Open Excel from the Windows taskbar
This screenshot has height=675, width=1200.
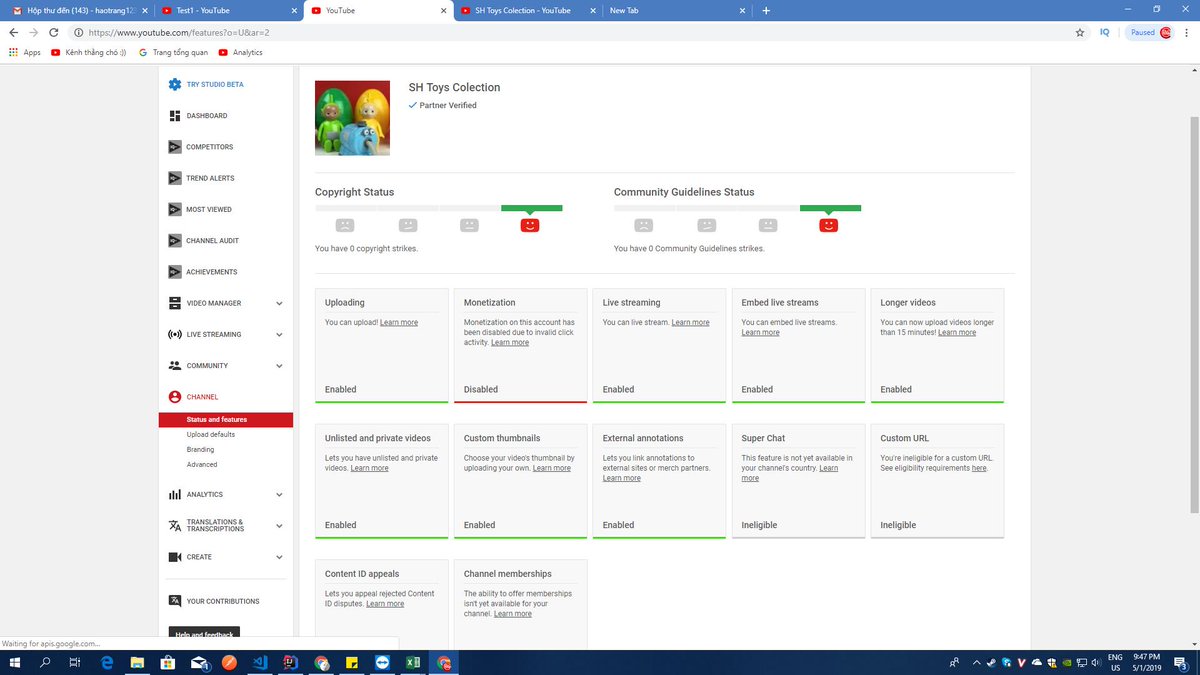411,662
